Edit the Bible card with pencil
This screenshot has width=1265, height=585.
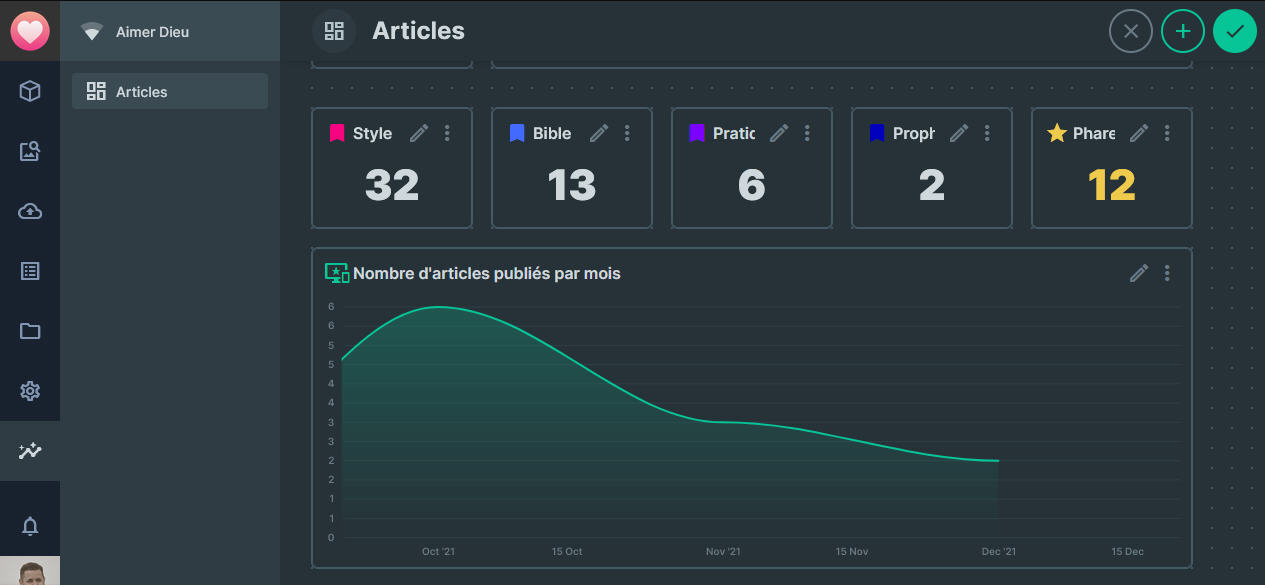click(x=599, y=133)
